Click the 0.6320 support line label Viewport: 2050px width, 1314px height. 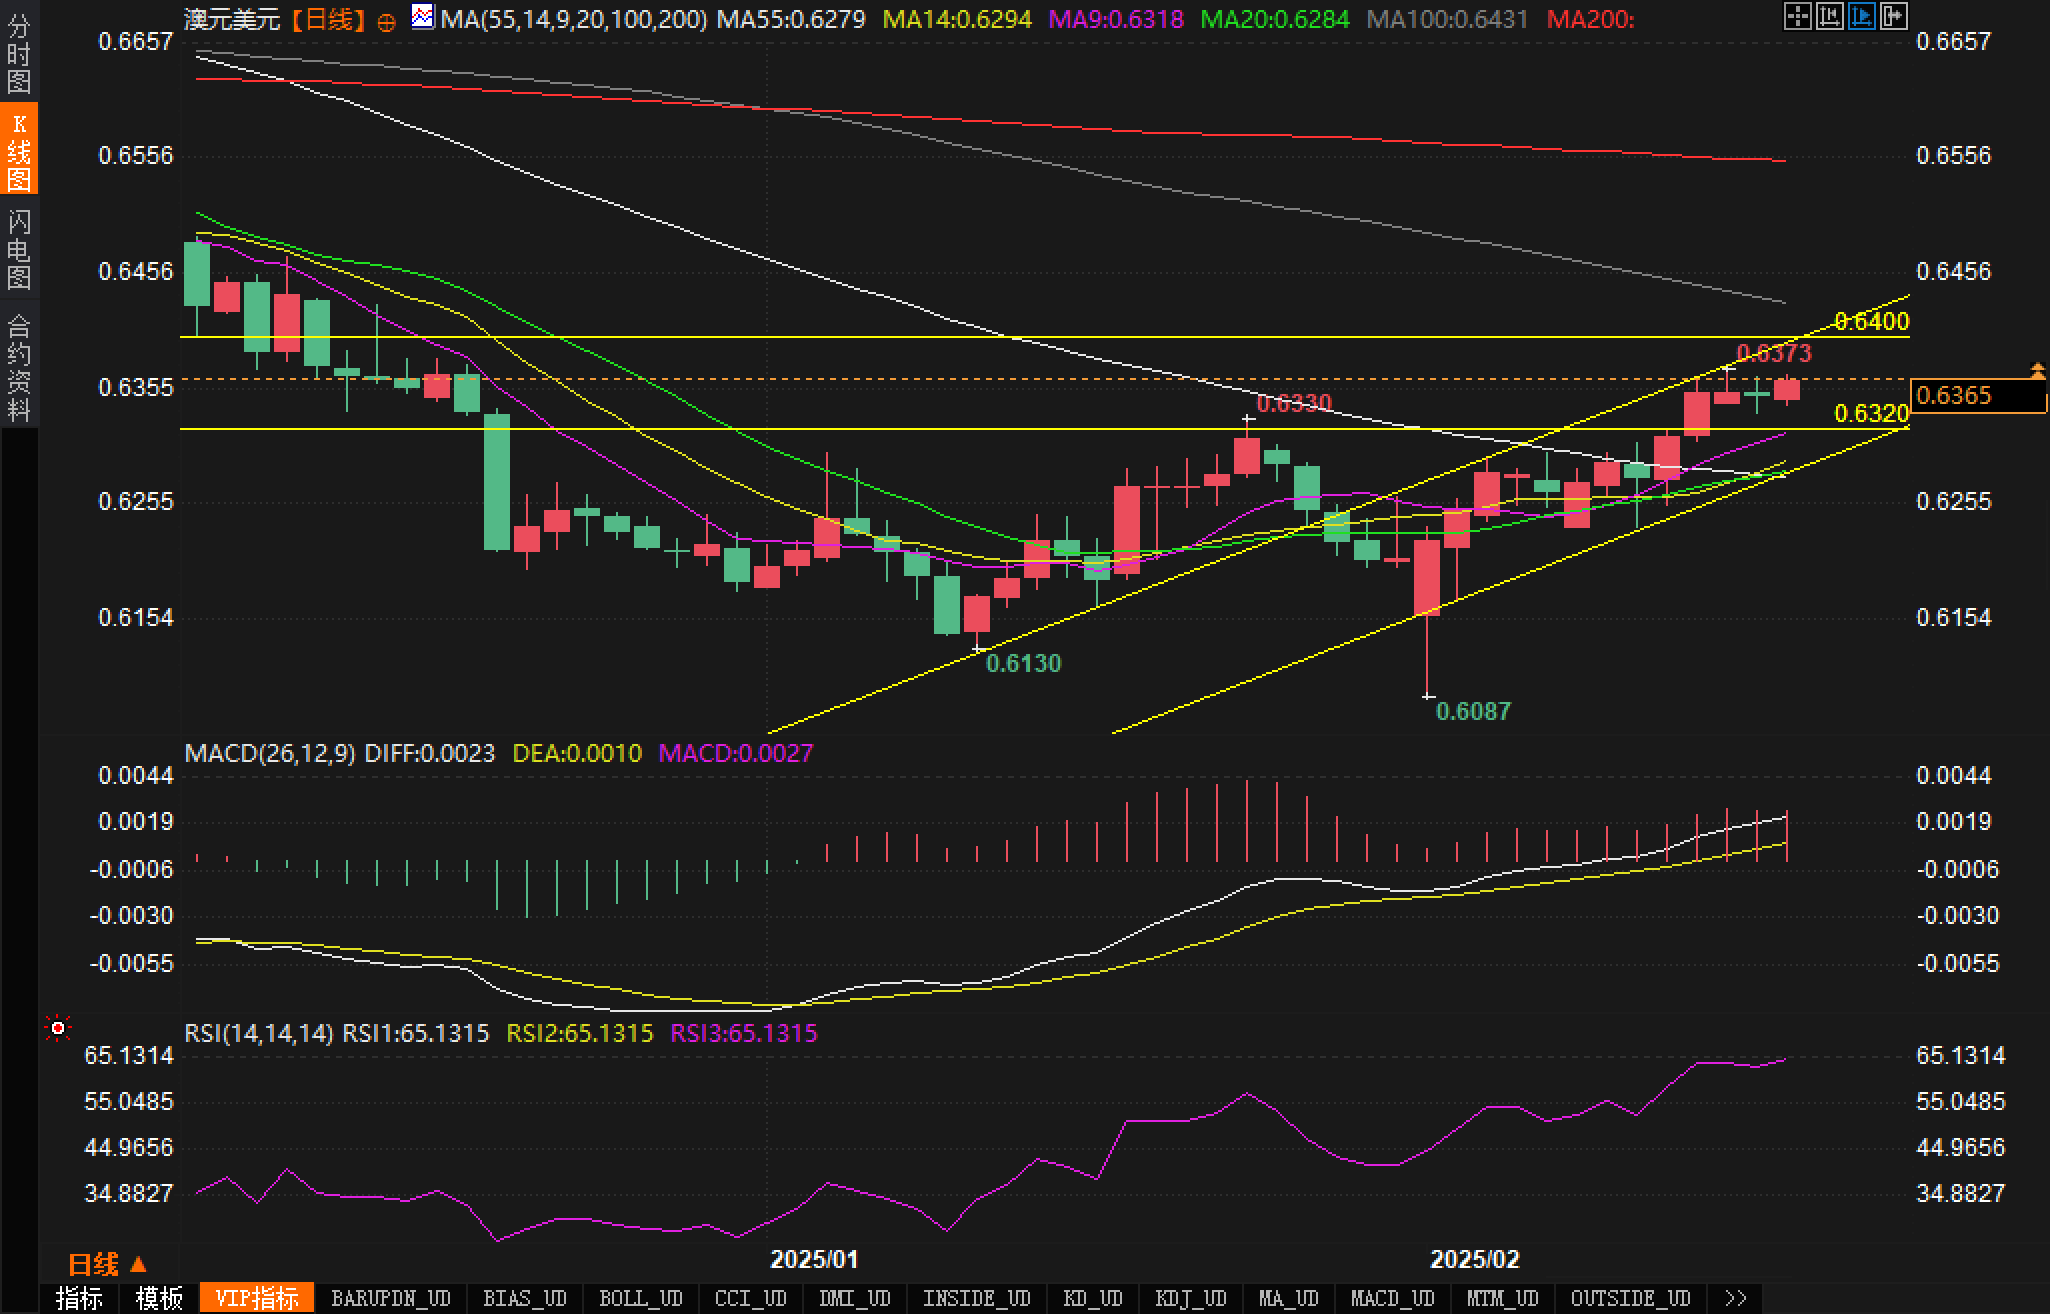pyautogui.click(x=1872, y=413)
